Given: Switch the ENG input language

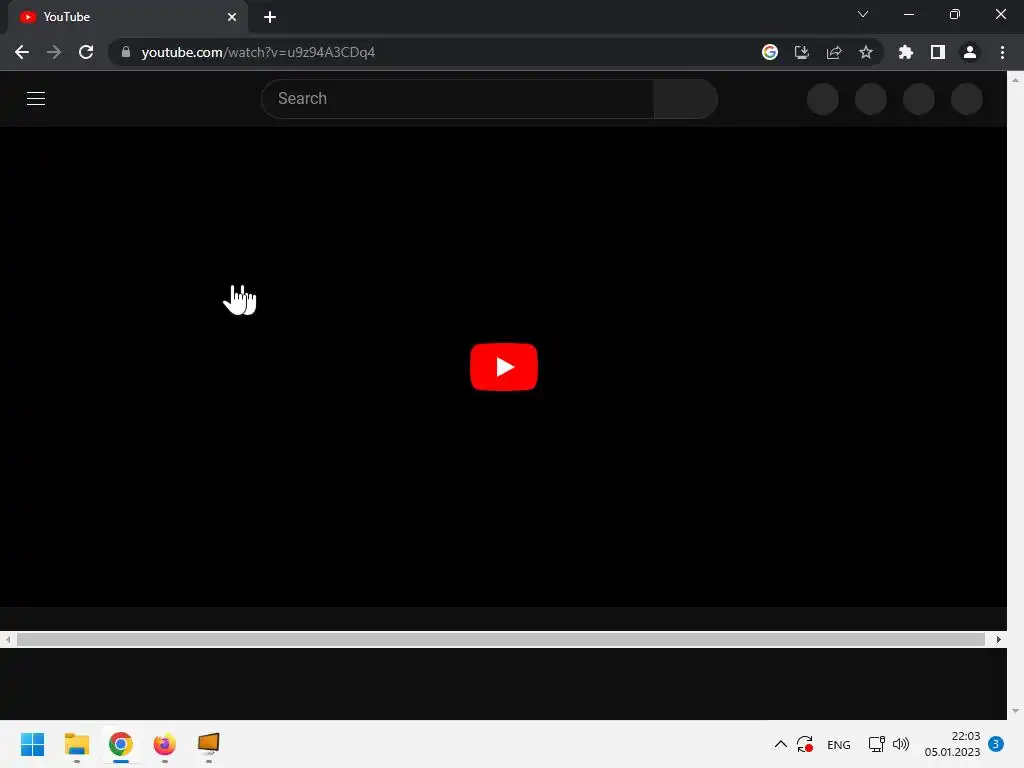Looking at the screenshot, I should point(839,744).
